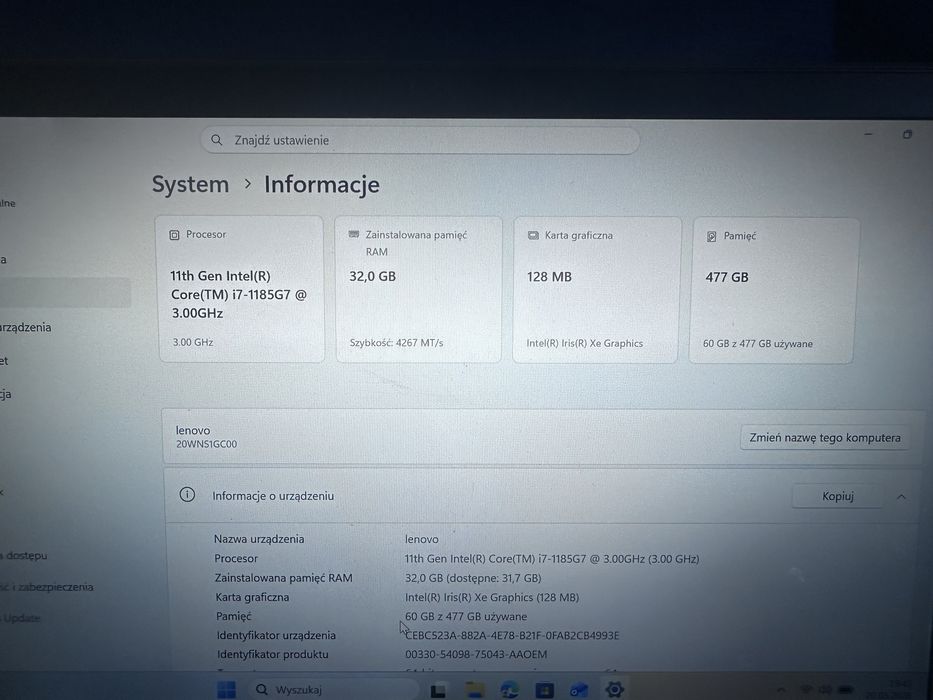Select the sidebar item ending in rządzenia
This screenshot has height=700, width=933.
[x=26, y=327]
